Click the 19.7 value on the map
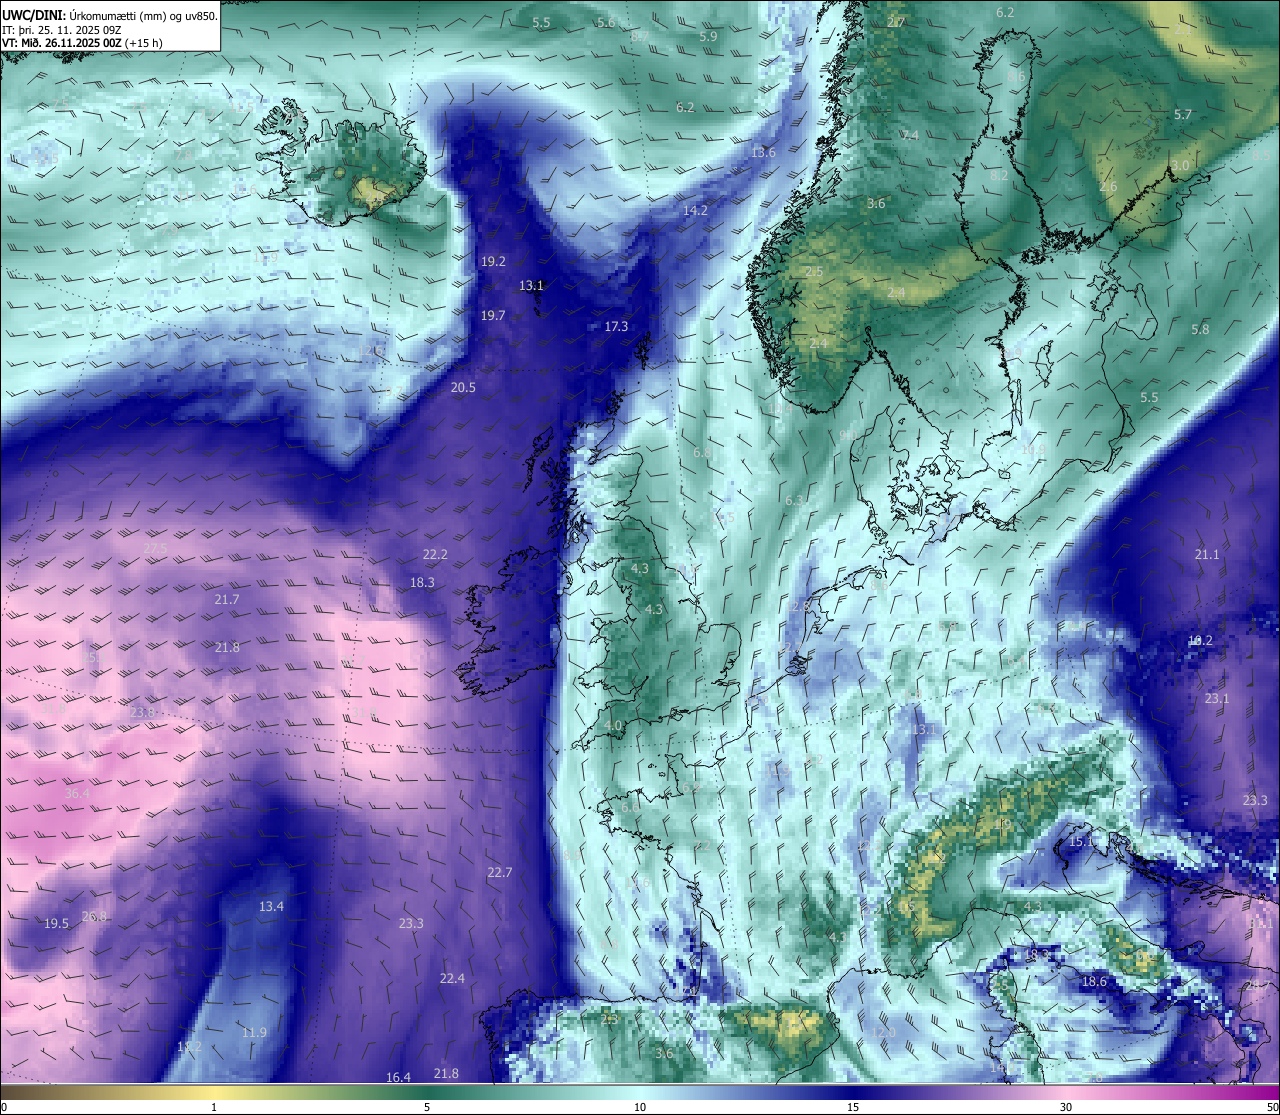Image resolution: width=1280 pixels, height=1115 pixels. 493,315
